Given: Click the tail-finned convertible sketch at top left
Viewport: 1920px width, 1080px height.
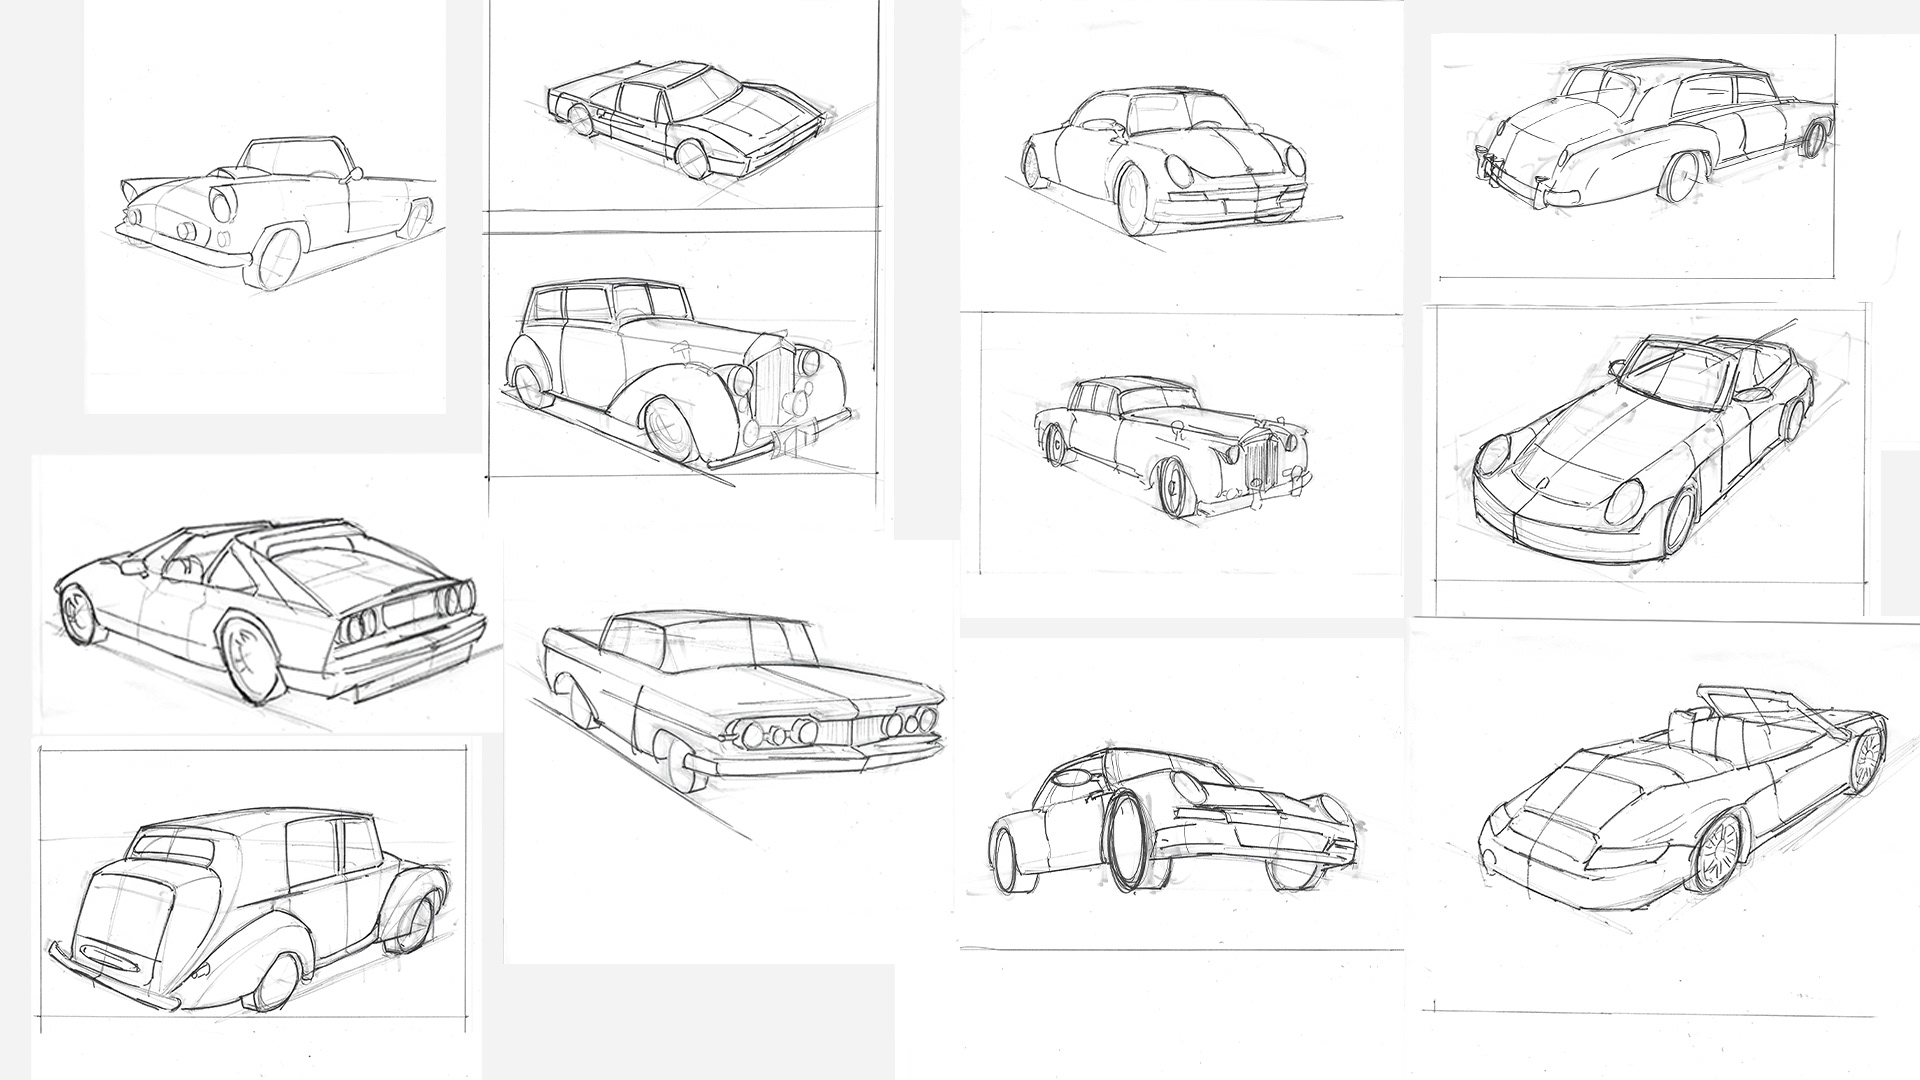Looking at the screenshot, I should pos(275,210).
